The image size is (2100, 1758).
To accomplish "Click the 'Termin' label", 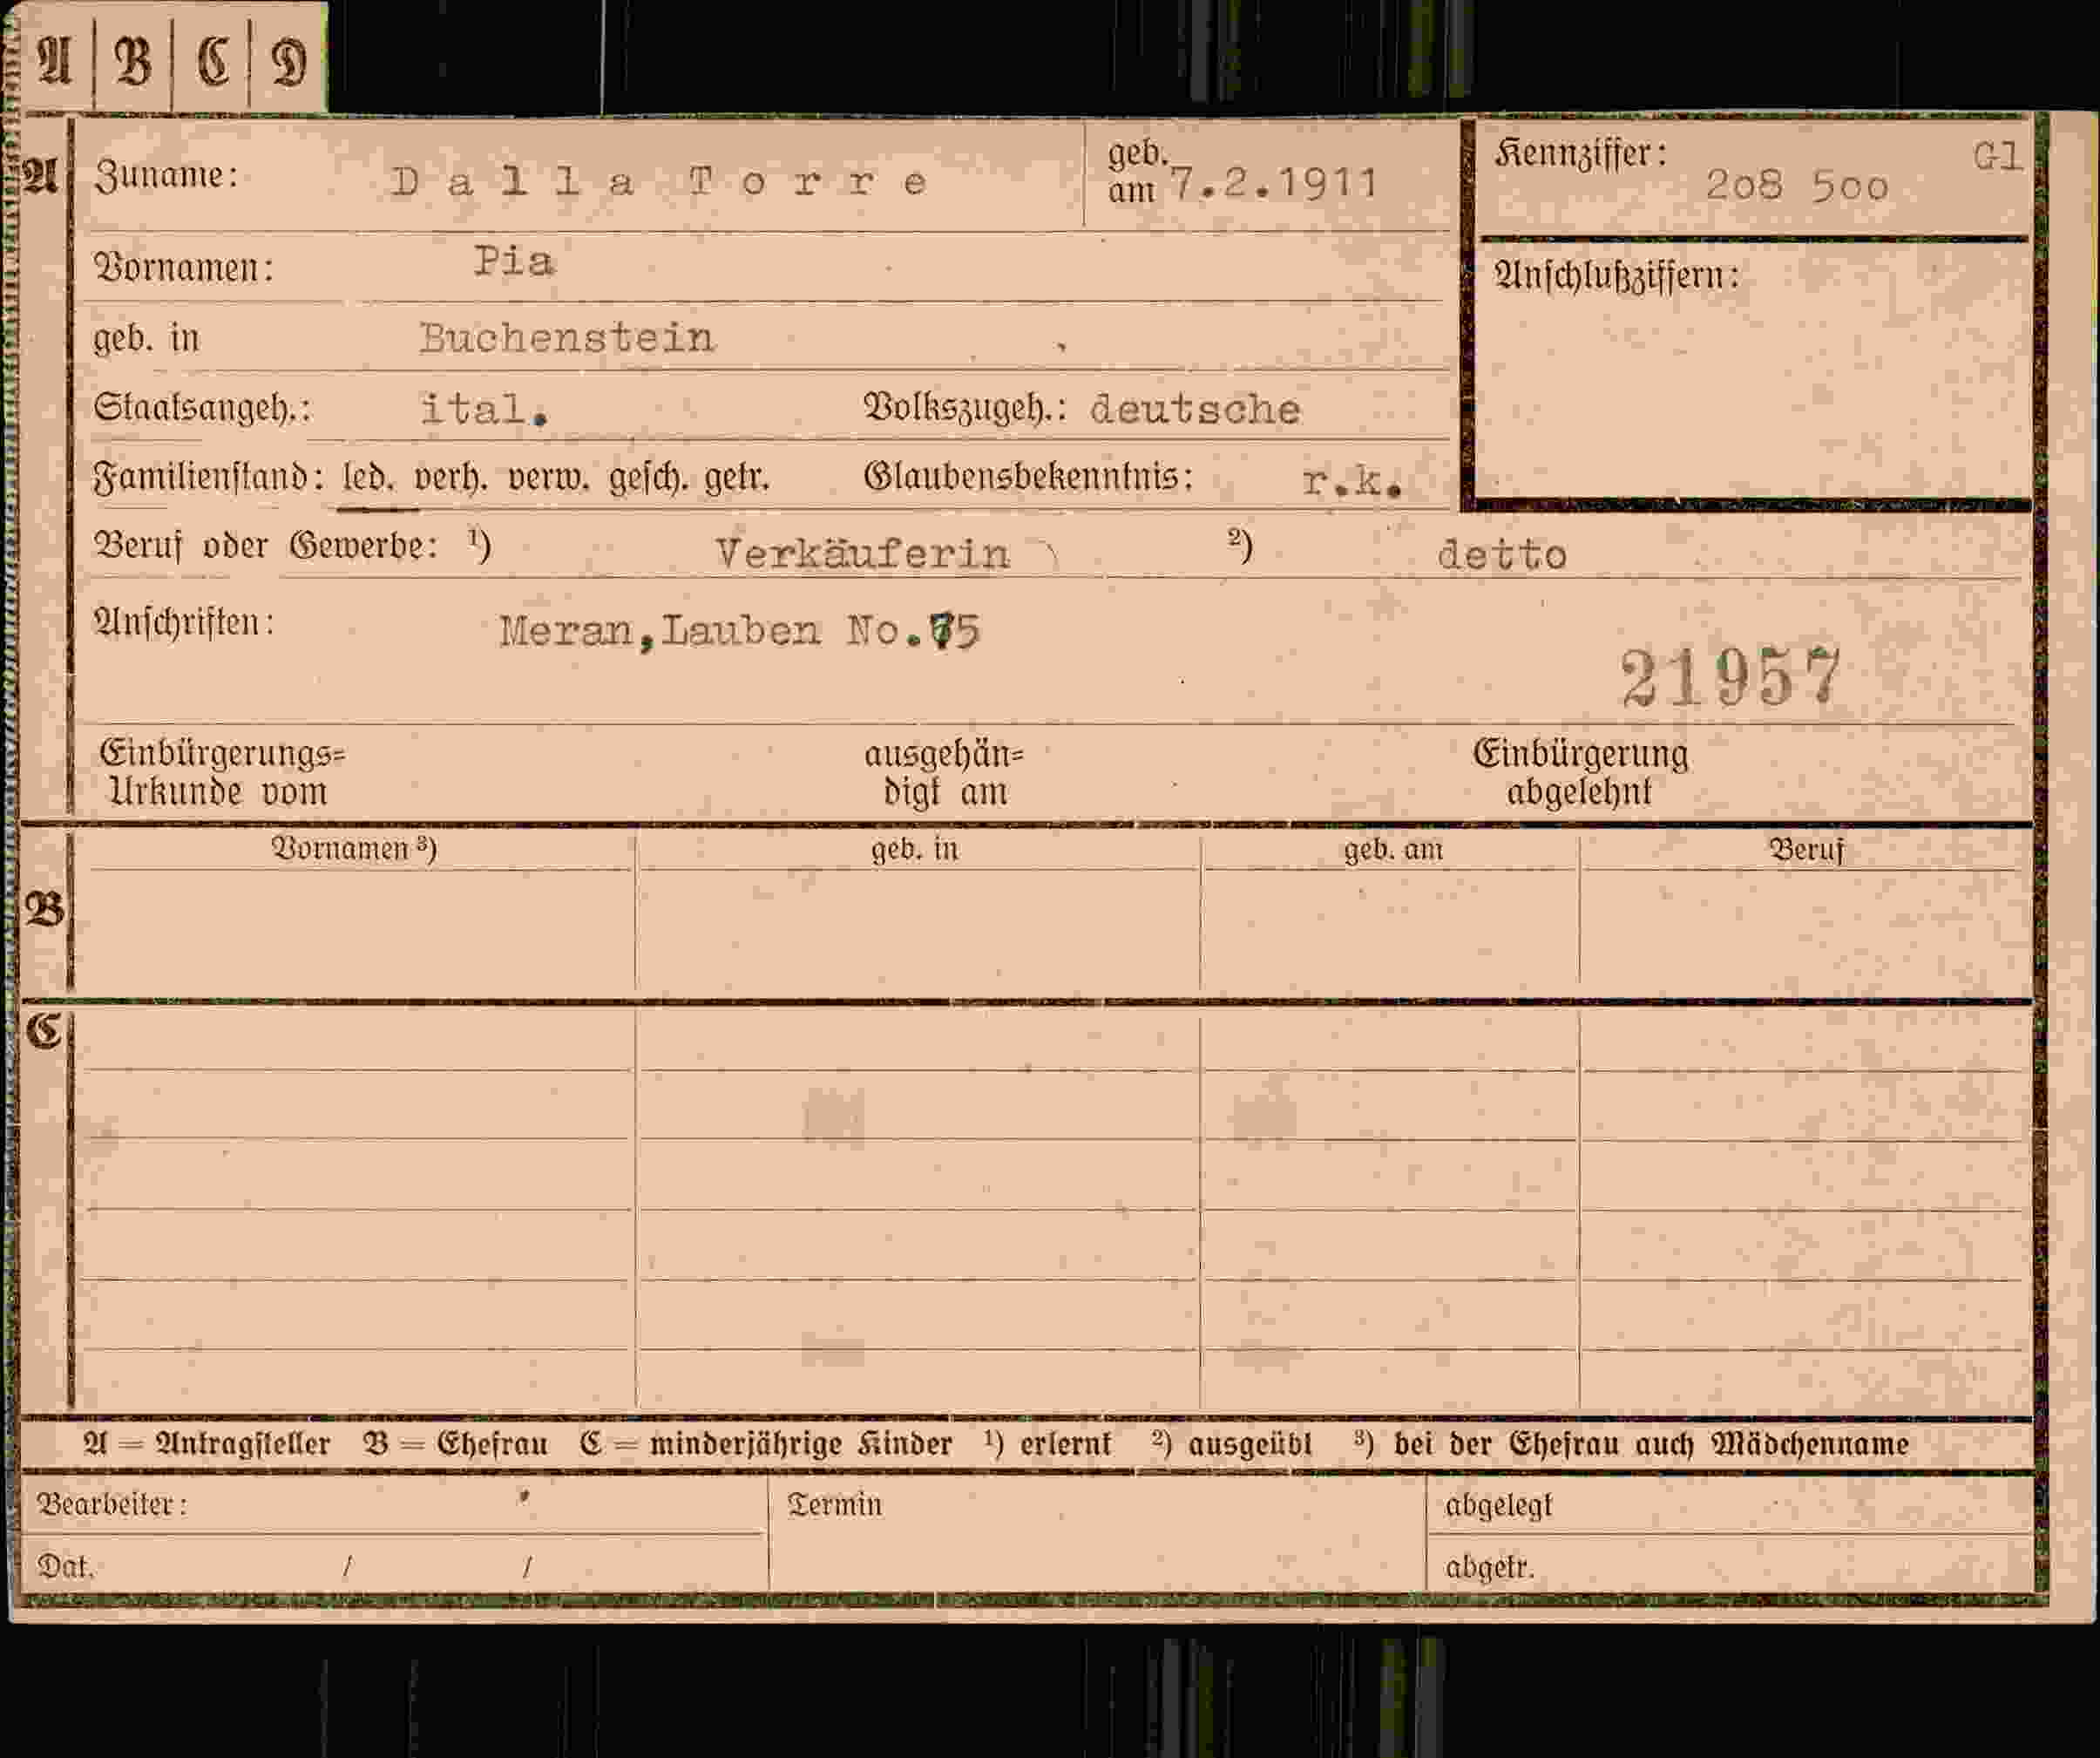I will pyautogui.click(x=835, y=1505).
